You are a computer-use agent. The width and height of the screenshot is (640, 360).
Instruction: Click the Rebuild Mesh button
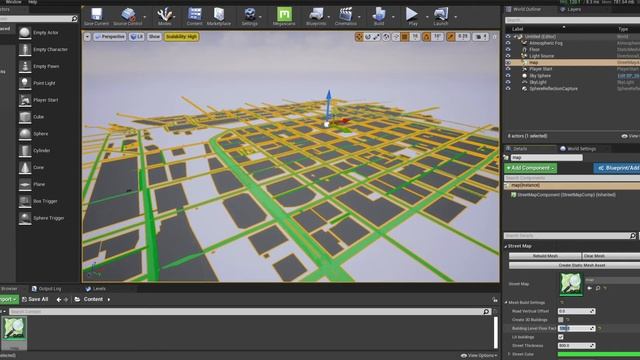(545, 256)
